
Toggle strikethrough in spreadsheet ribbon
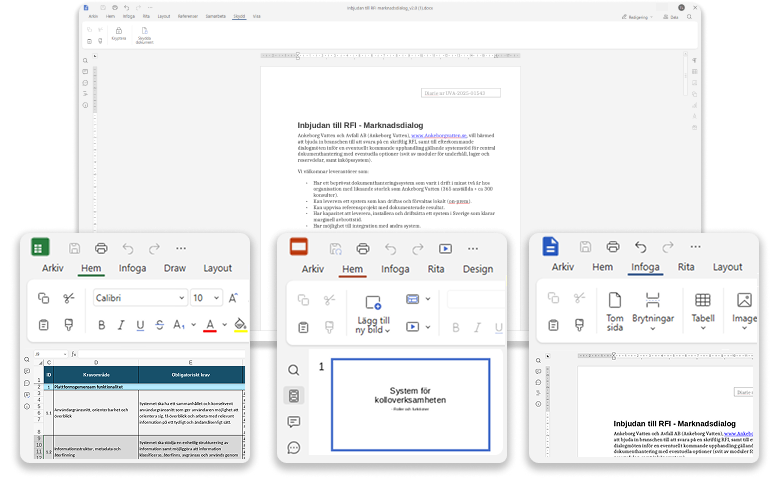[159, 325]
